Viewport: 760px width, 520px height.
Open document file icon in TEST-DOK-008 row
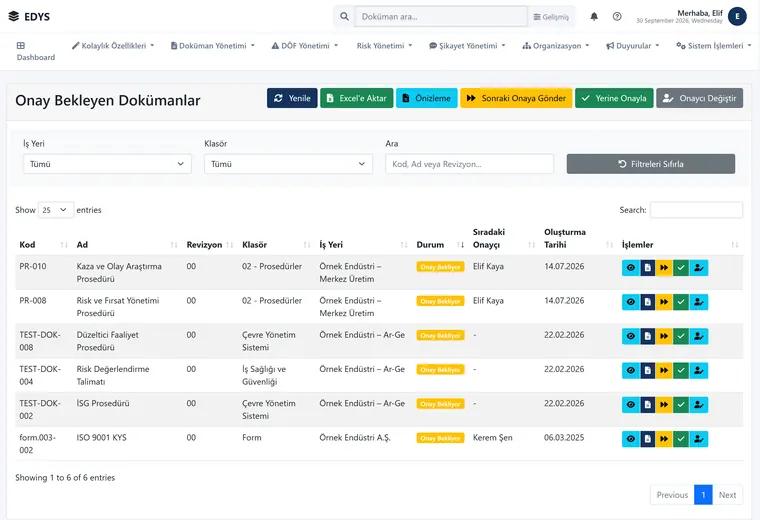(x=648, y=336)
